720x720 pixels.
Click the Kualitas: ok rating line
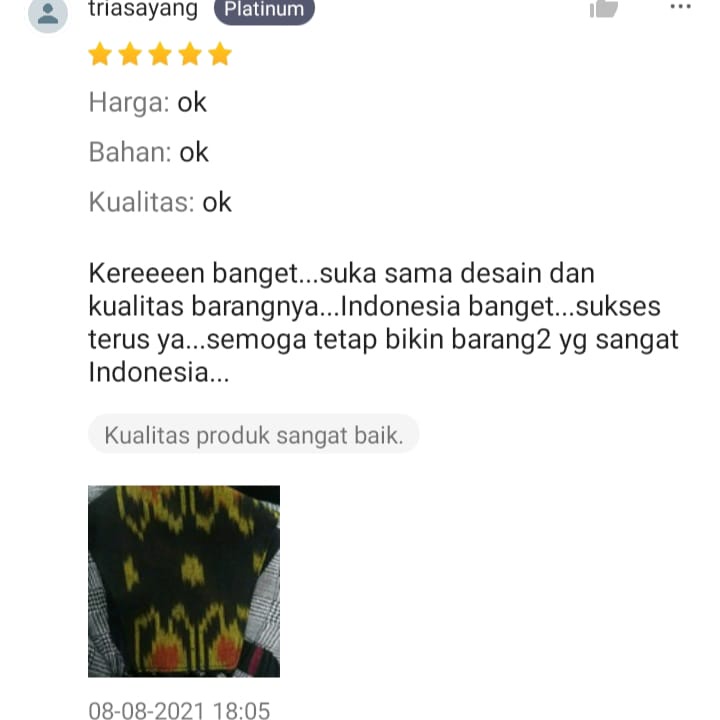point(160,202)
